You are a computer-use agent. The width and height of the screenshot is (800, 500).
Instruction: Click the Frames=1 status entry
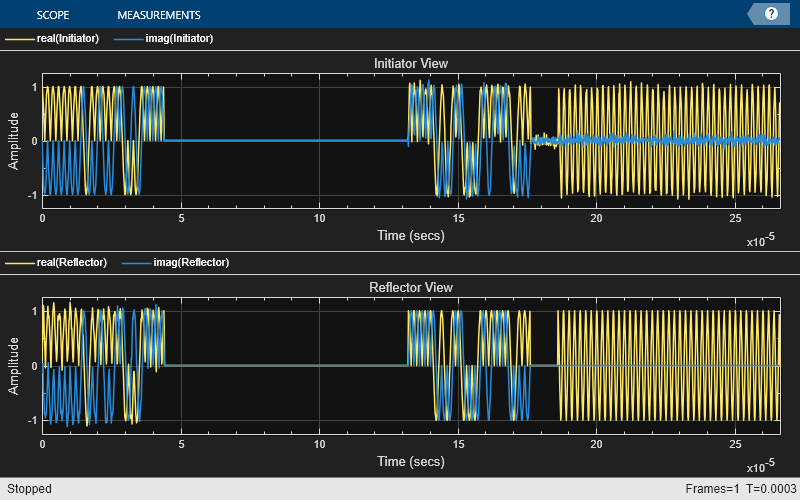click(x=712, y=489)
